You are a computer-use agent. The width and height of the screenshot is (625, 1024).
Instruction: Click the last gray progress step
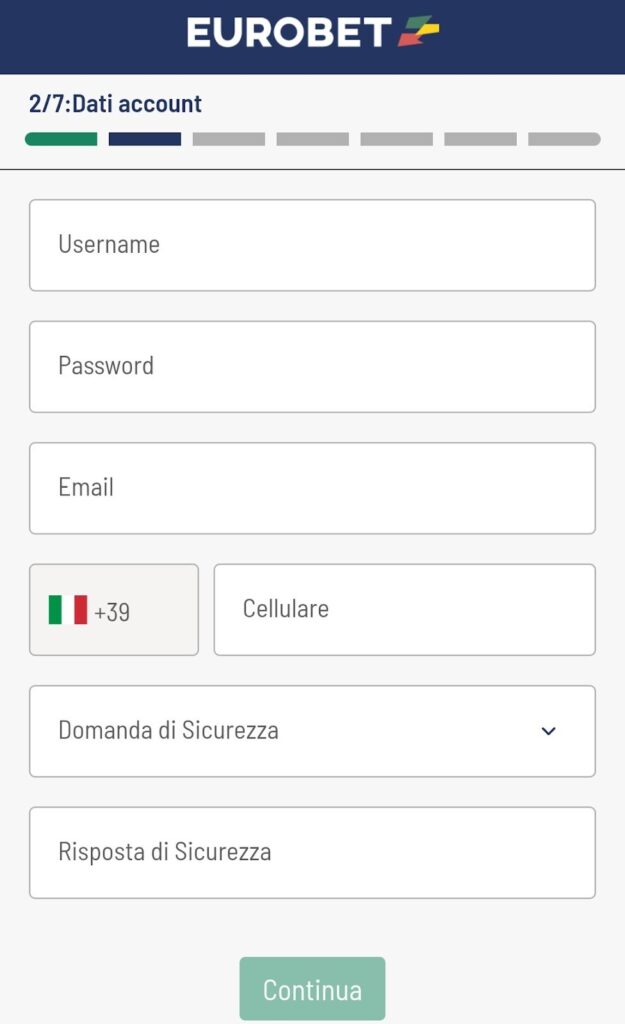click(563, 139)
